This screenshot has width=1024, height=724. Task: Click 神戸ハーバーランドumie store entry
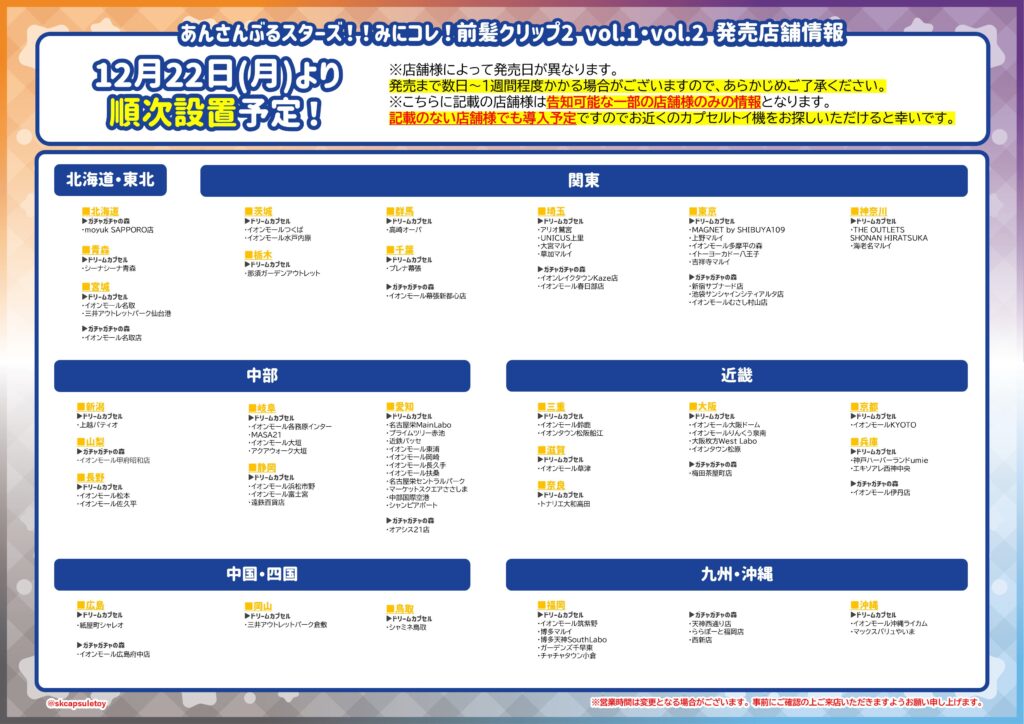point(890,460)
